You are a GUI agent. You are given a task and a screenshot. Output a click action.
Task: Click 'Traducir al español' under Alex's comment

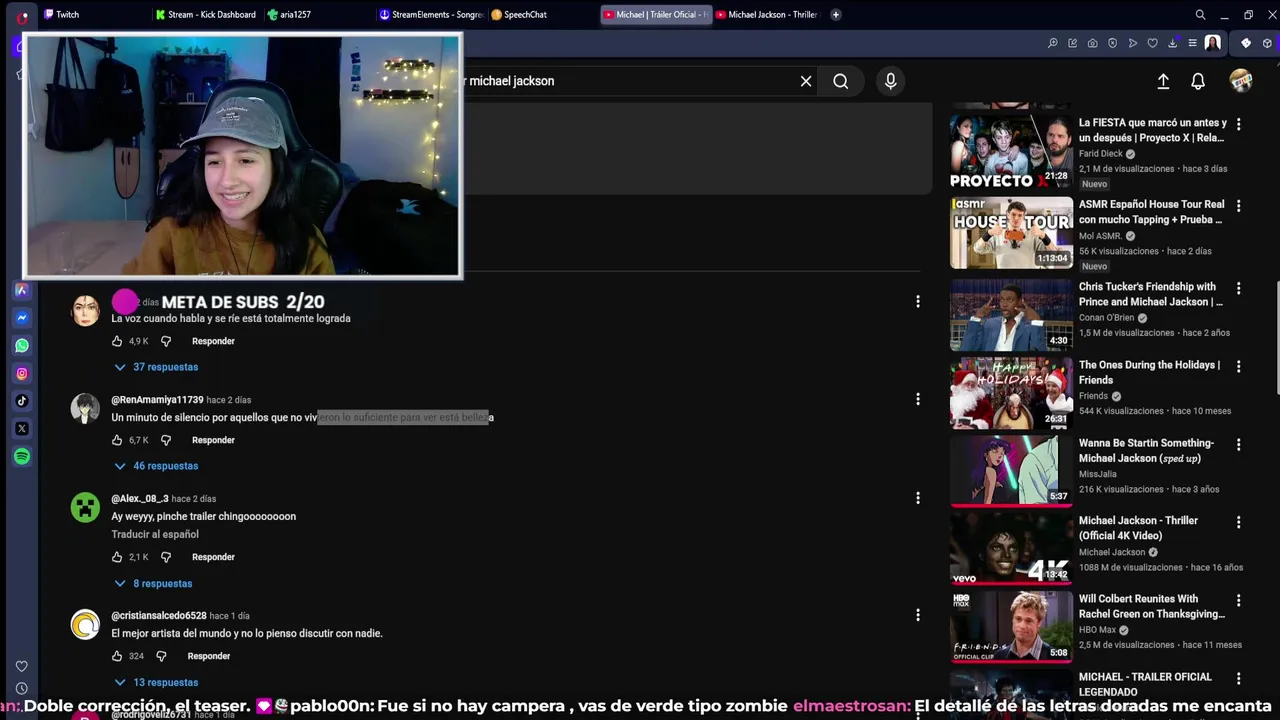155,535
